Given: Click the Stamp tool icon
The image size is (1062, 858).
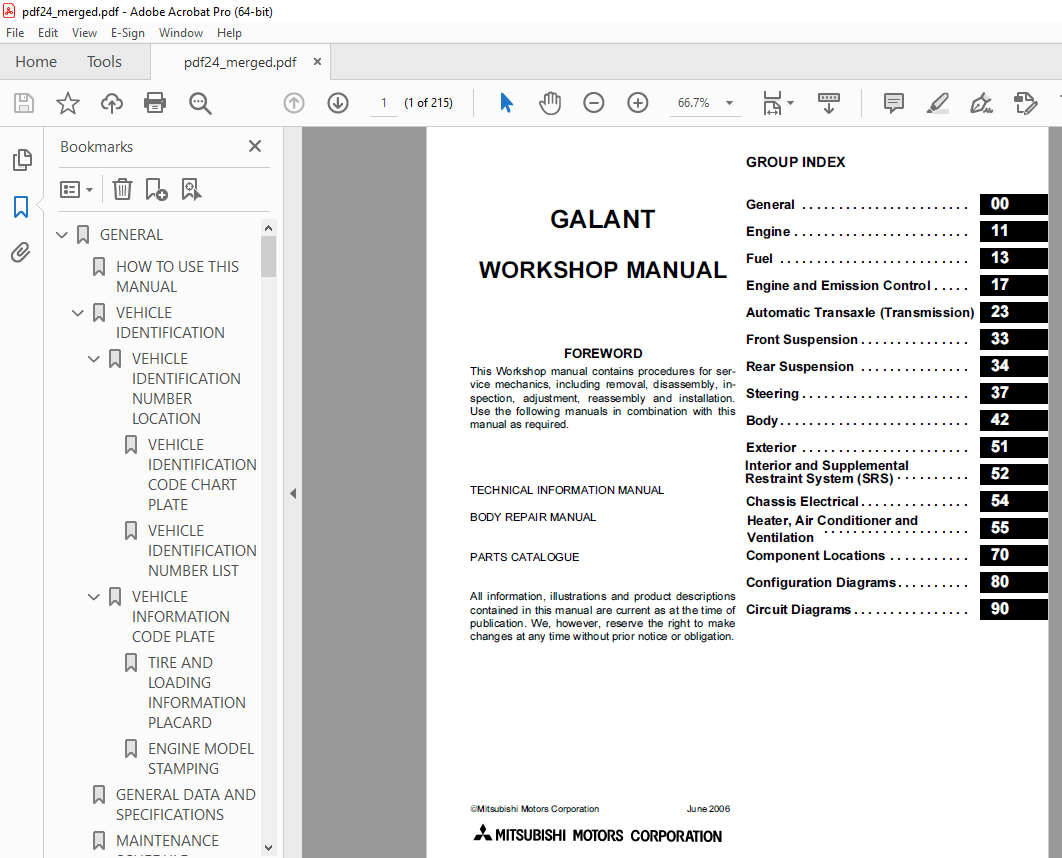Looking at the screenshot, I should coord(1025,103).
